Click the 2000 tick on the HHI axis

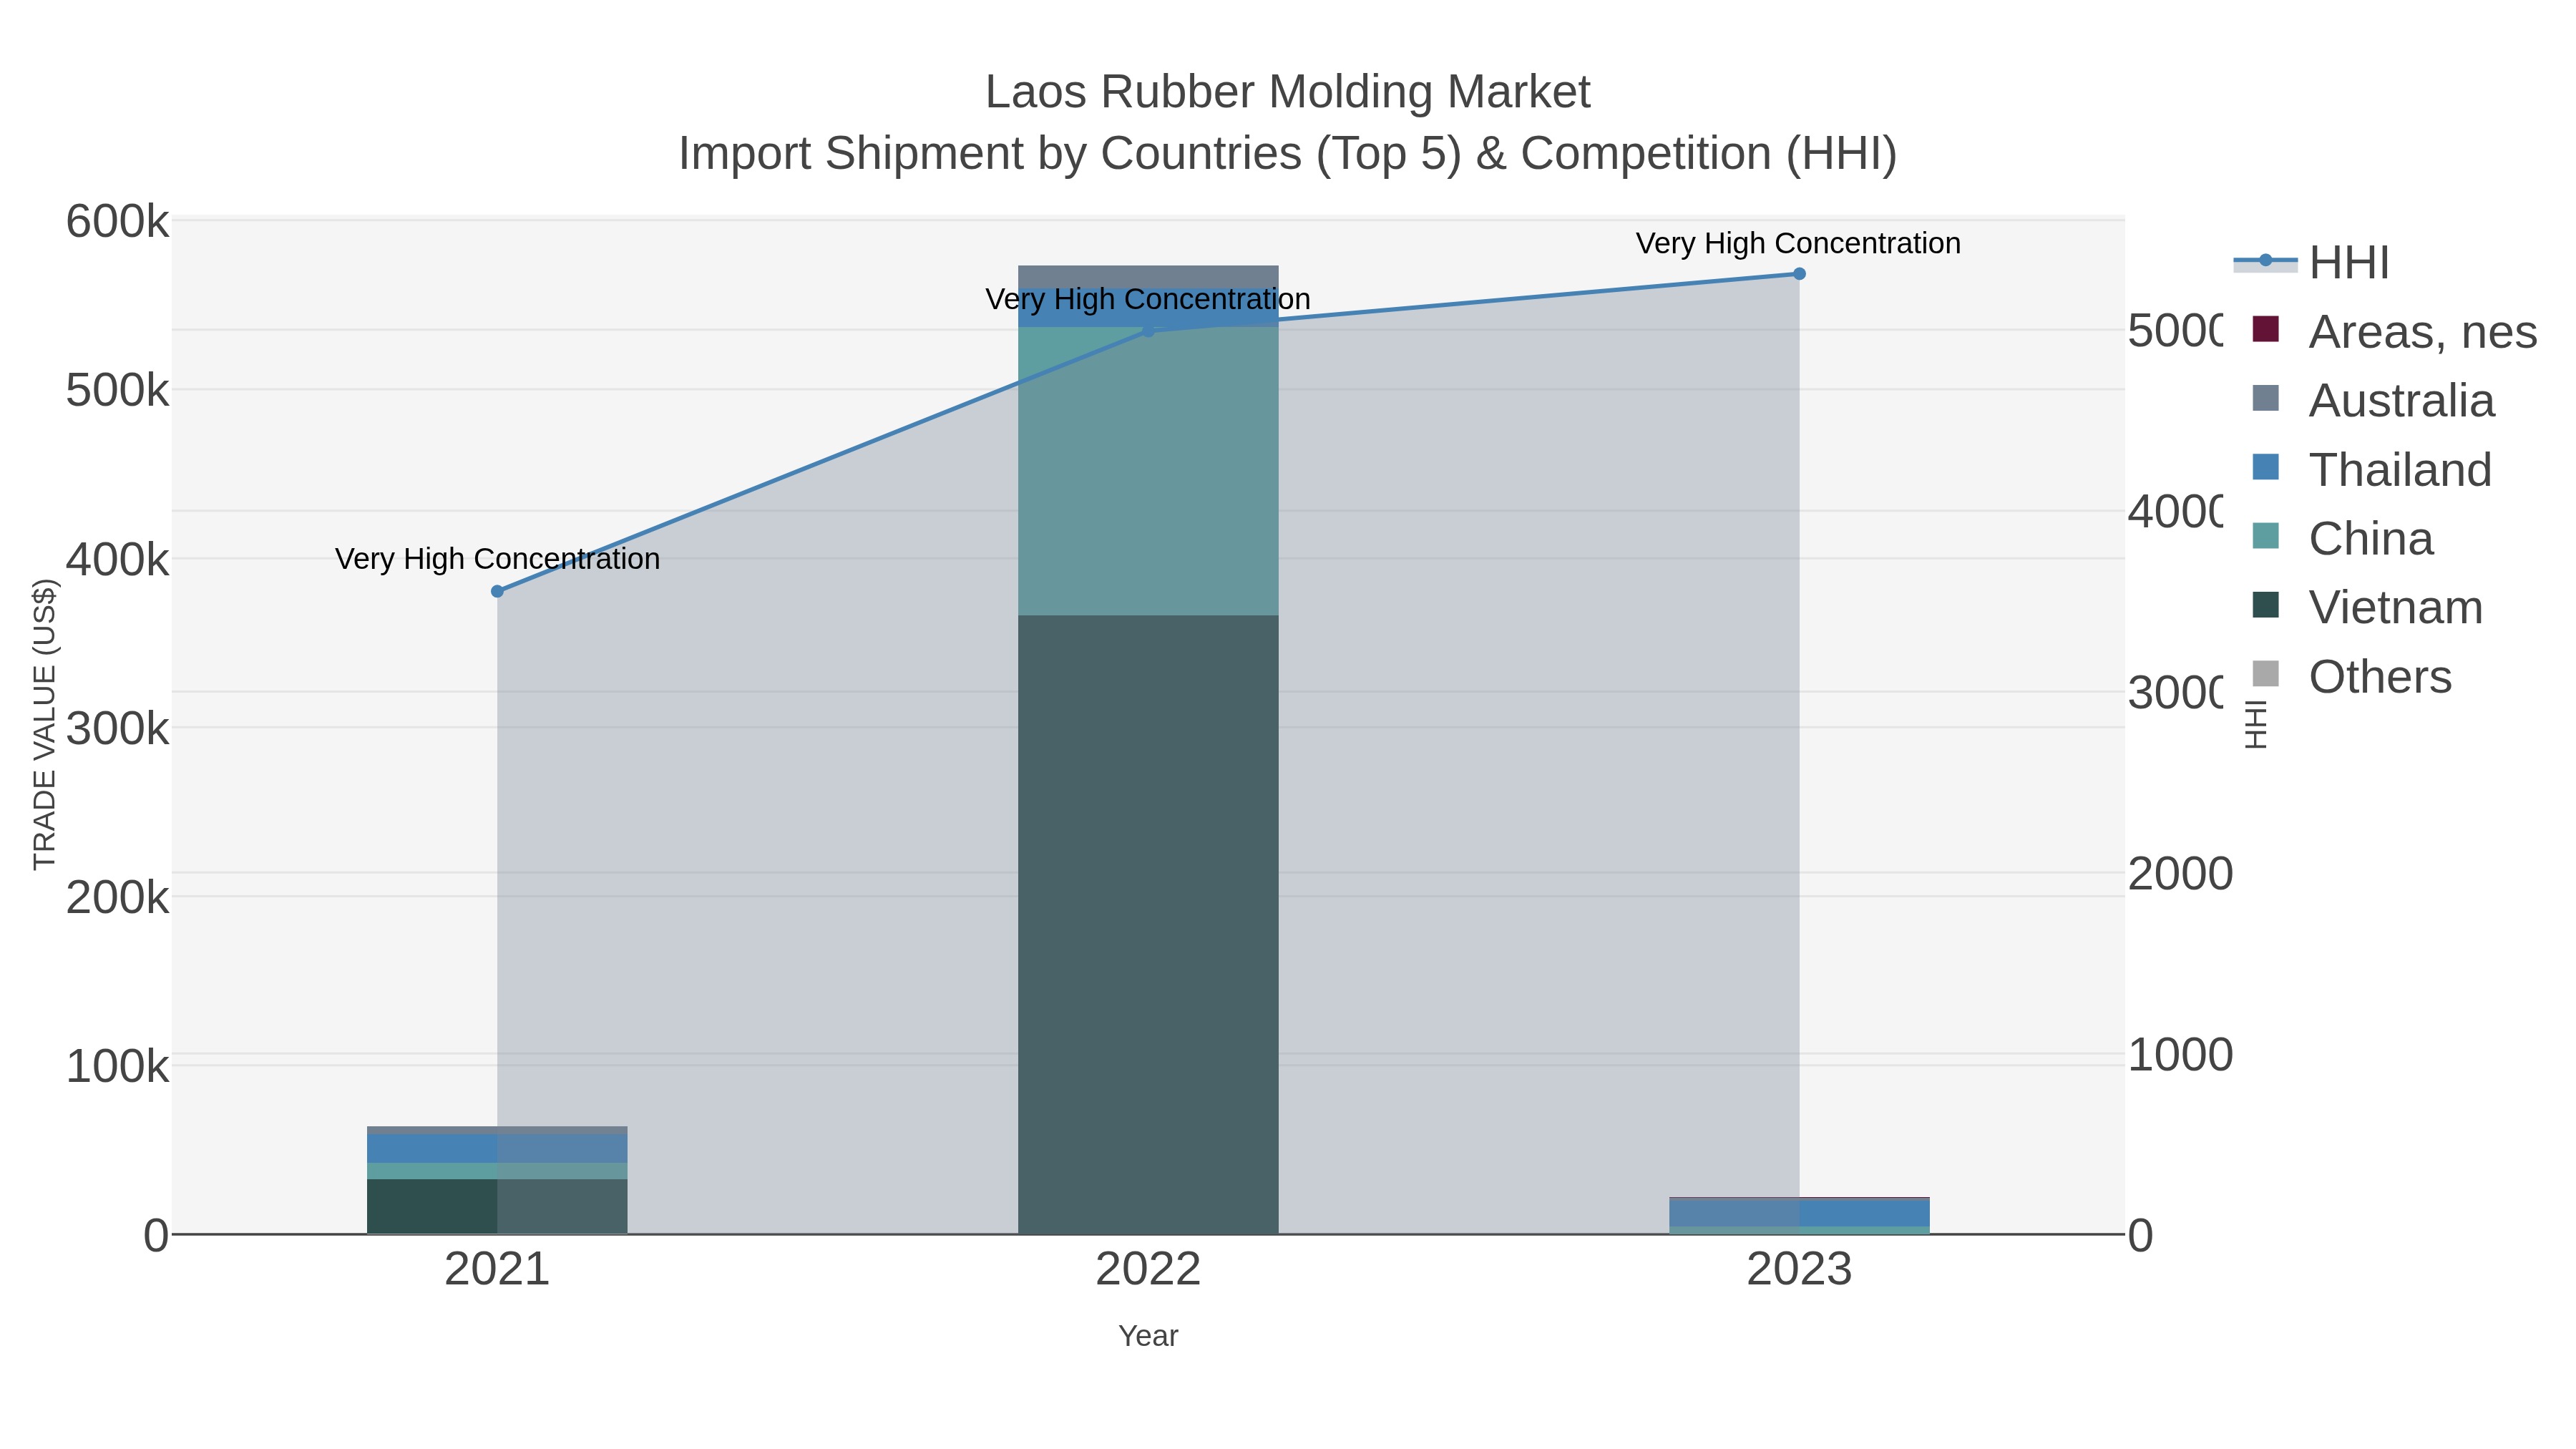pyautogui.click(x=2180, y=874)
